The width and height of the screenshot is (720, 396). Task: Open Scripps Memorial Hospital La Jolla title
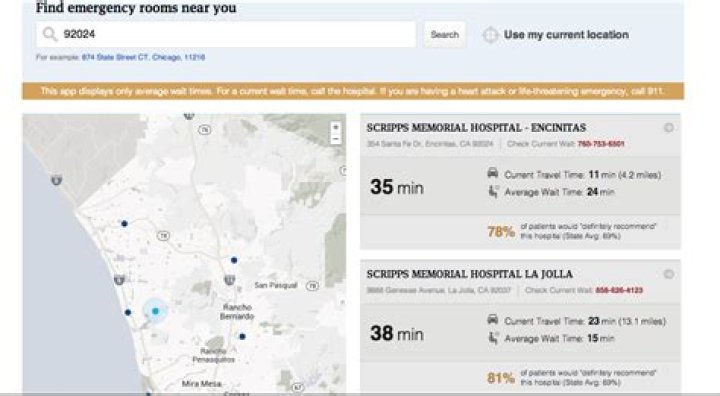469,274
